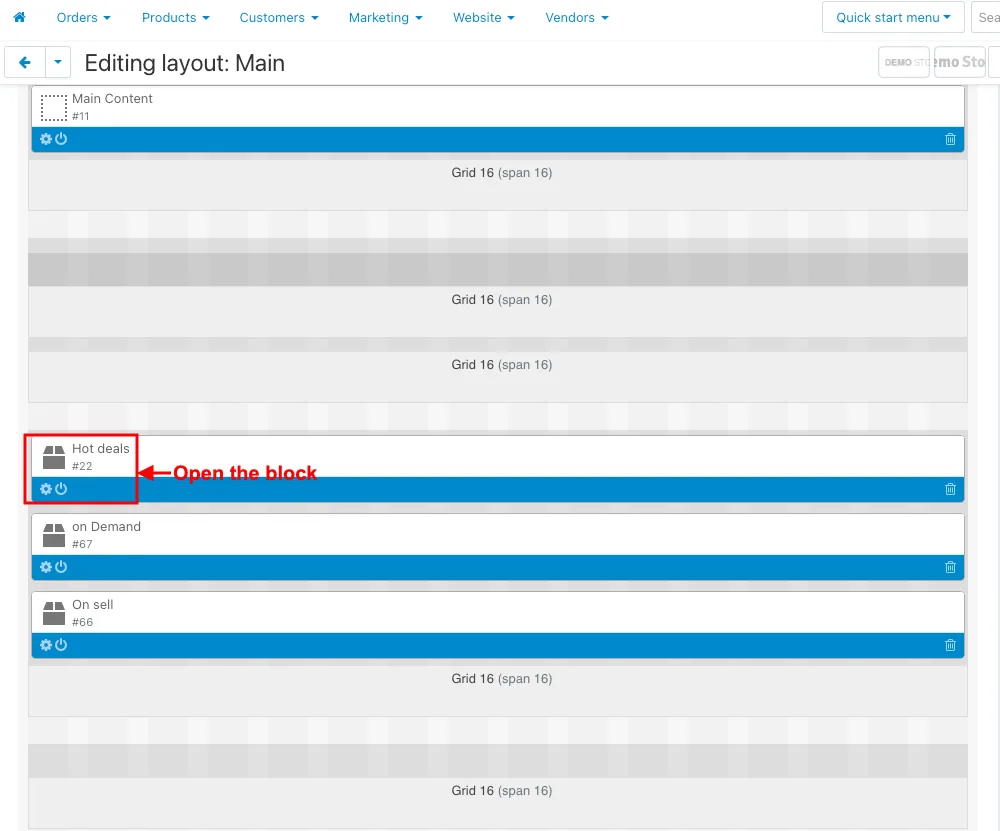Screen dimensions: 1000x831
Task: Expand the Quick start menu dropdown
Action: [x=893, y=17]
